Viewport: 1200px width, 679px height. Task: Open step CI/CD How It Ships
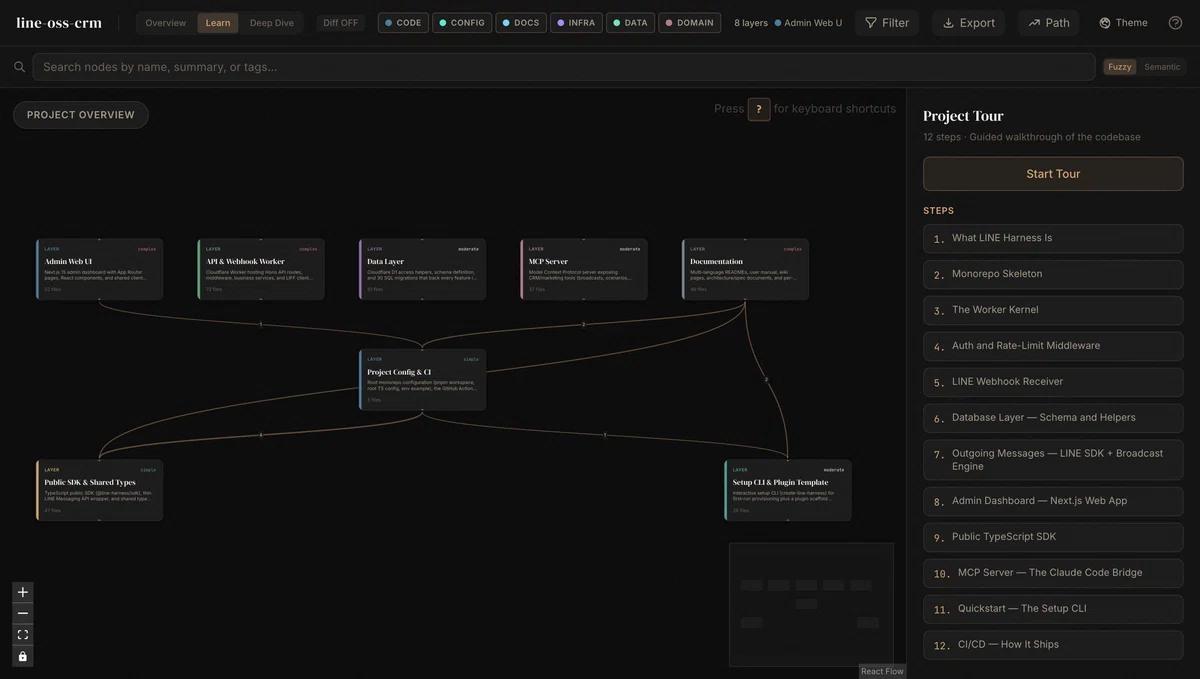pos(1053,645)
